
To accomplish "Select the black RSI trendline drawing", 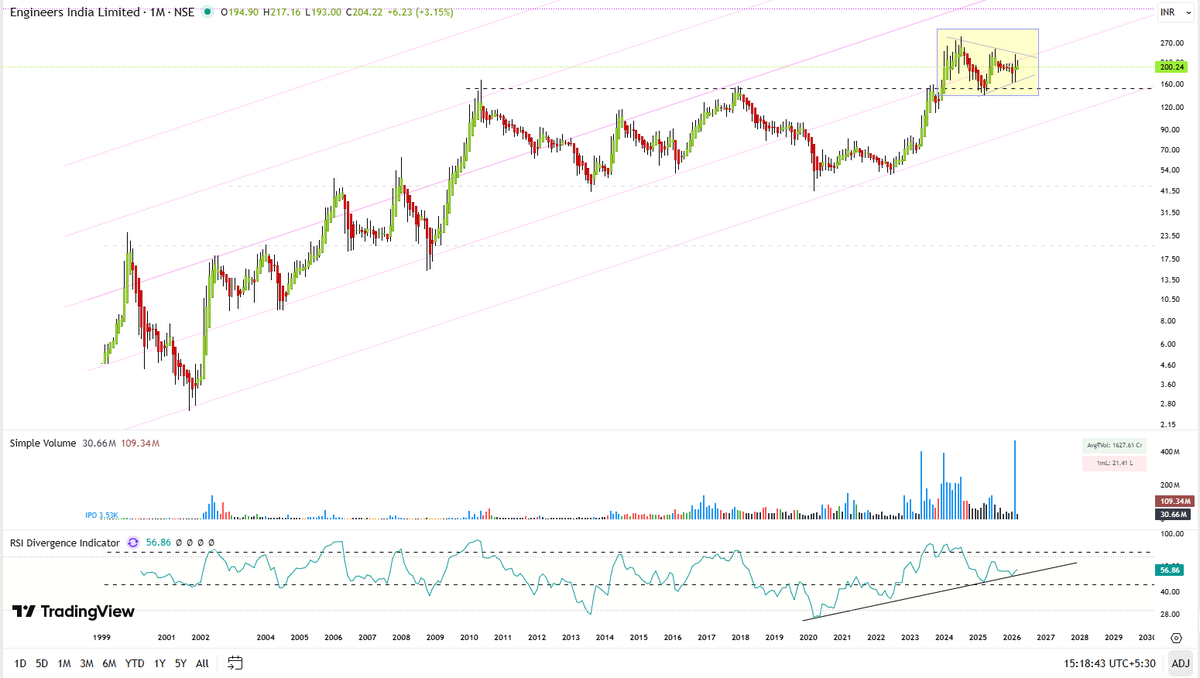I will tap(940, 592).
